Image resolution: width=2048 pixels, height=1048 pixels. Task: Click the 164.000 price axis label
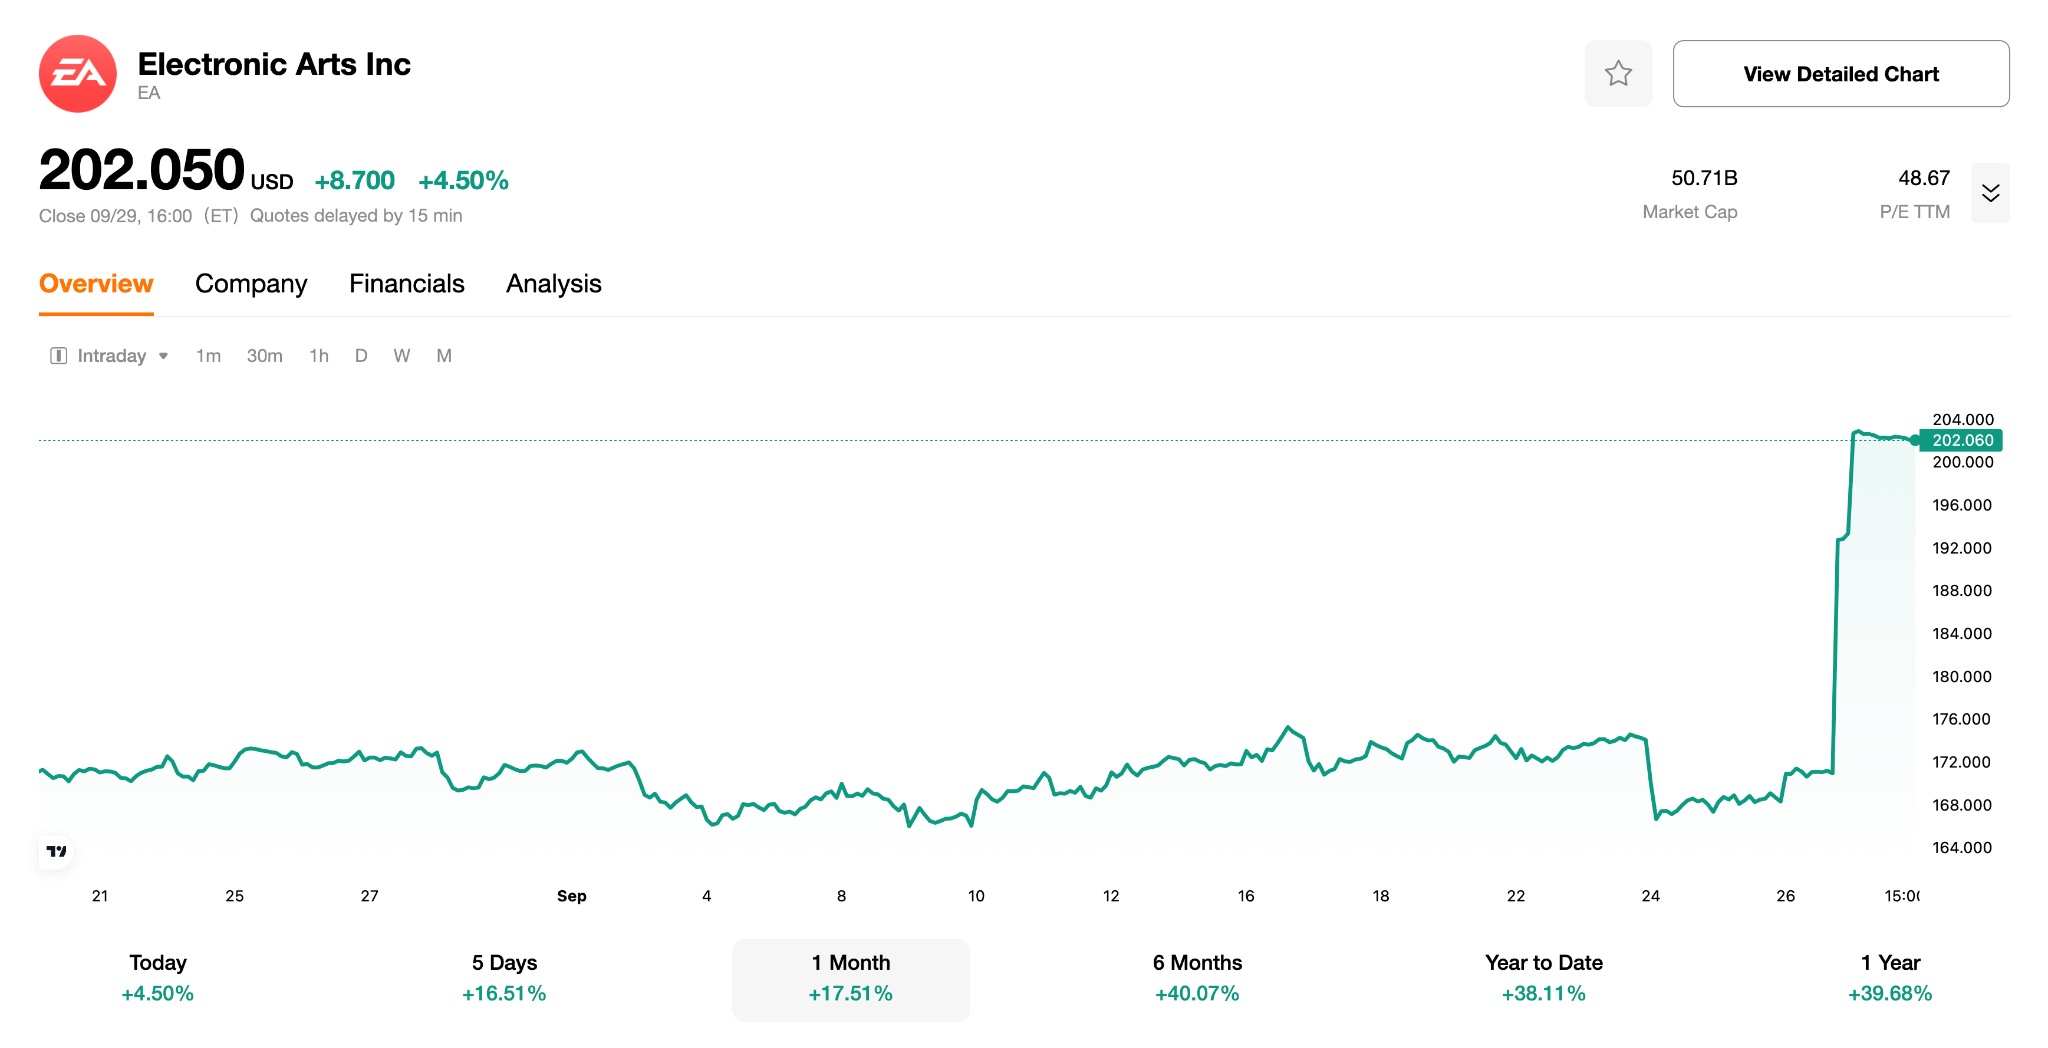point(1962,848)
